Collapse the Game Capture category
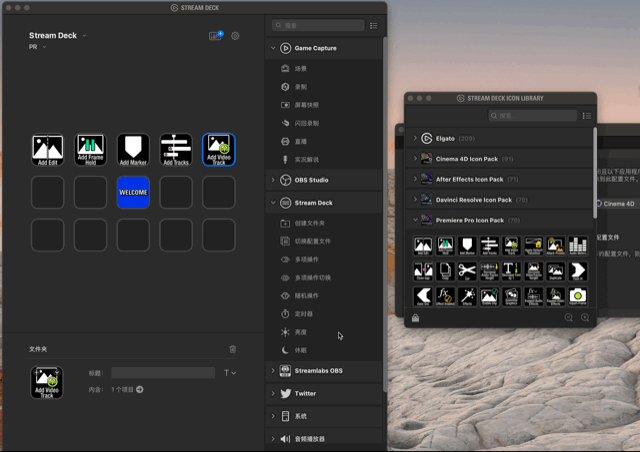The height and width of the screenshot is (452, 640). tap(273, 48)
